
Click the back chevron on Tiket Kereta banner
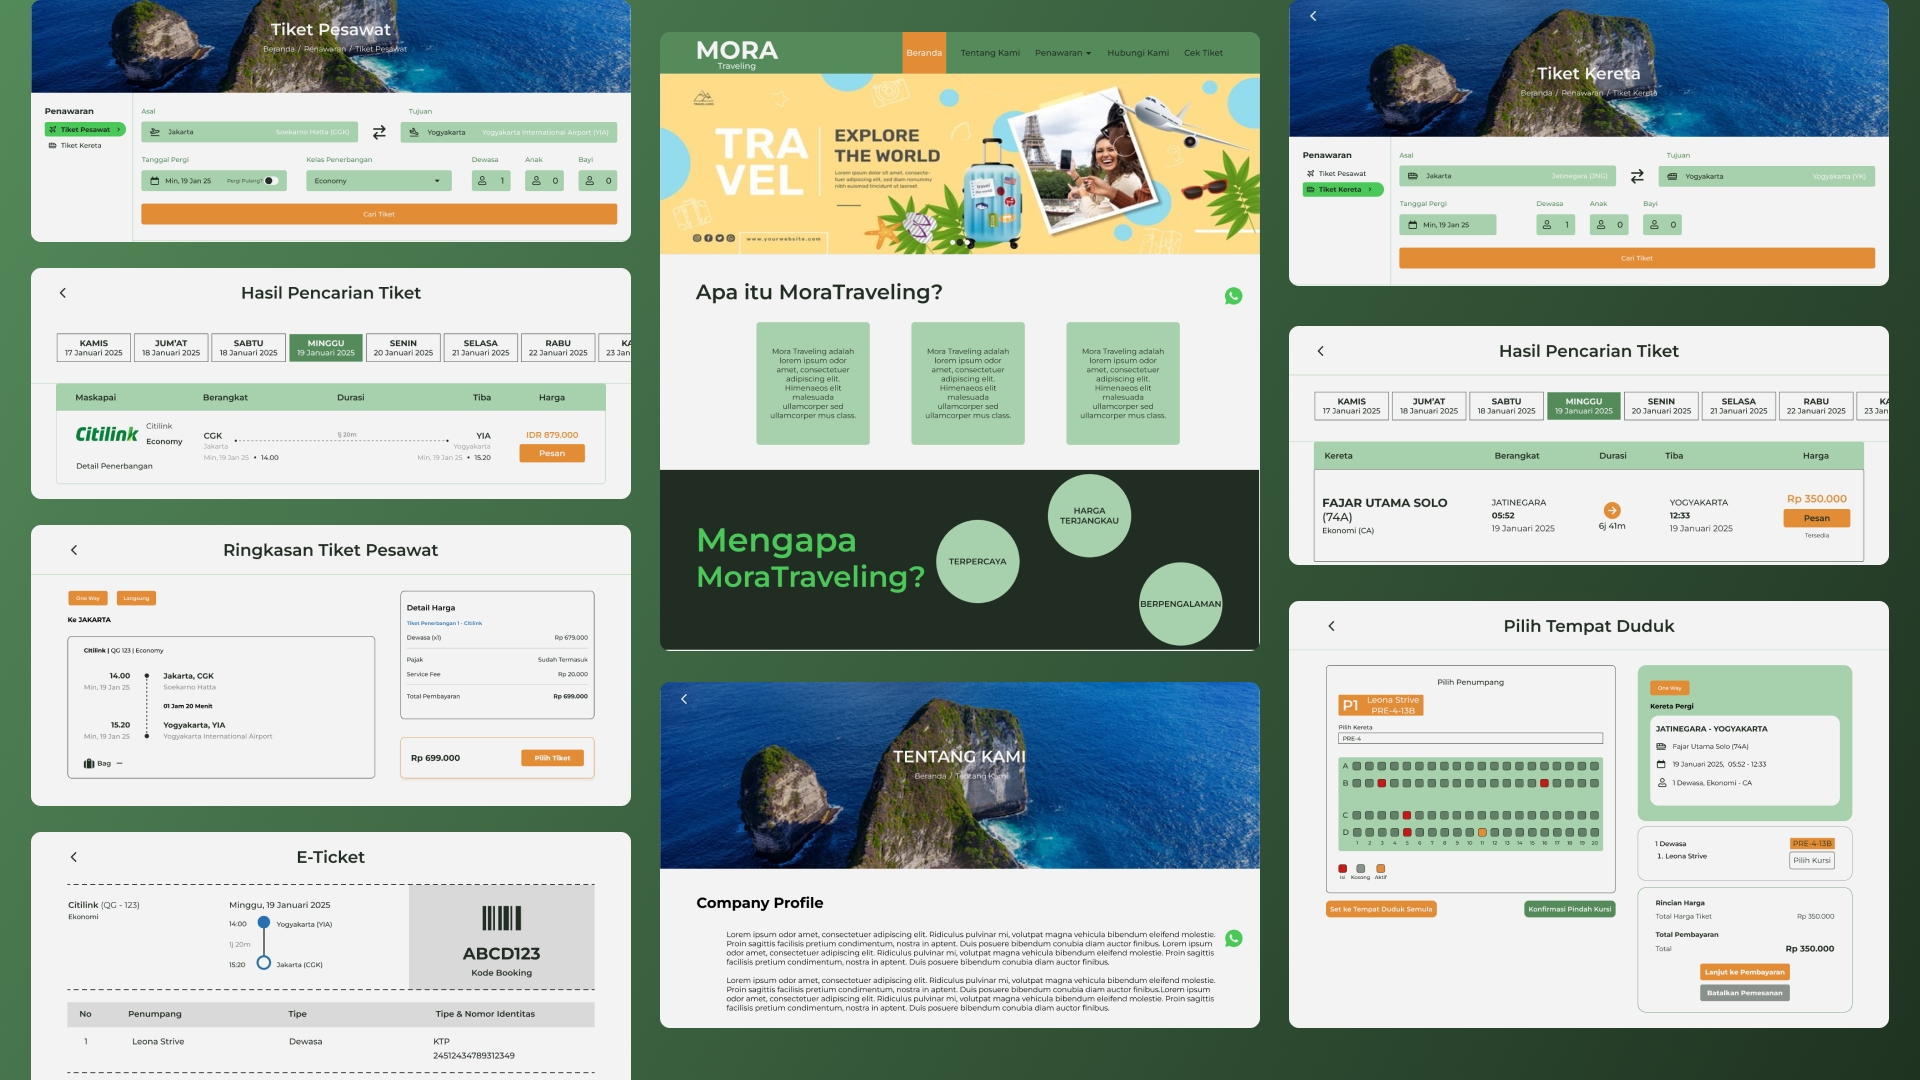(x=1313, y=16)
